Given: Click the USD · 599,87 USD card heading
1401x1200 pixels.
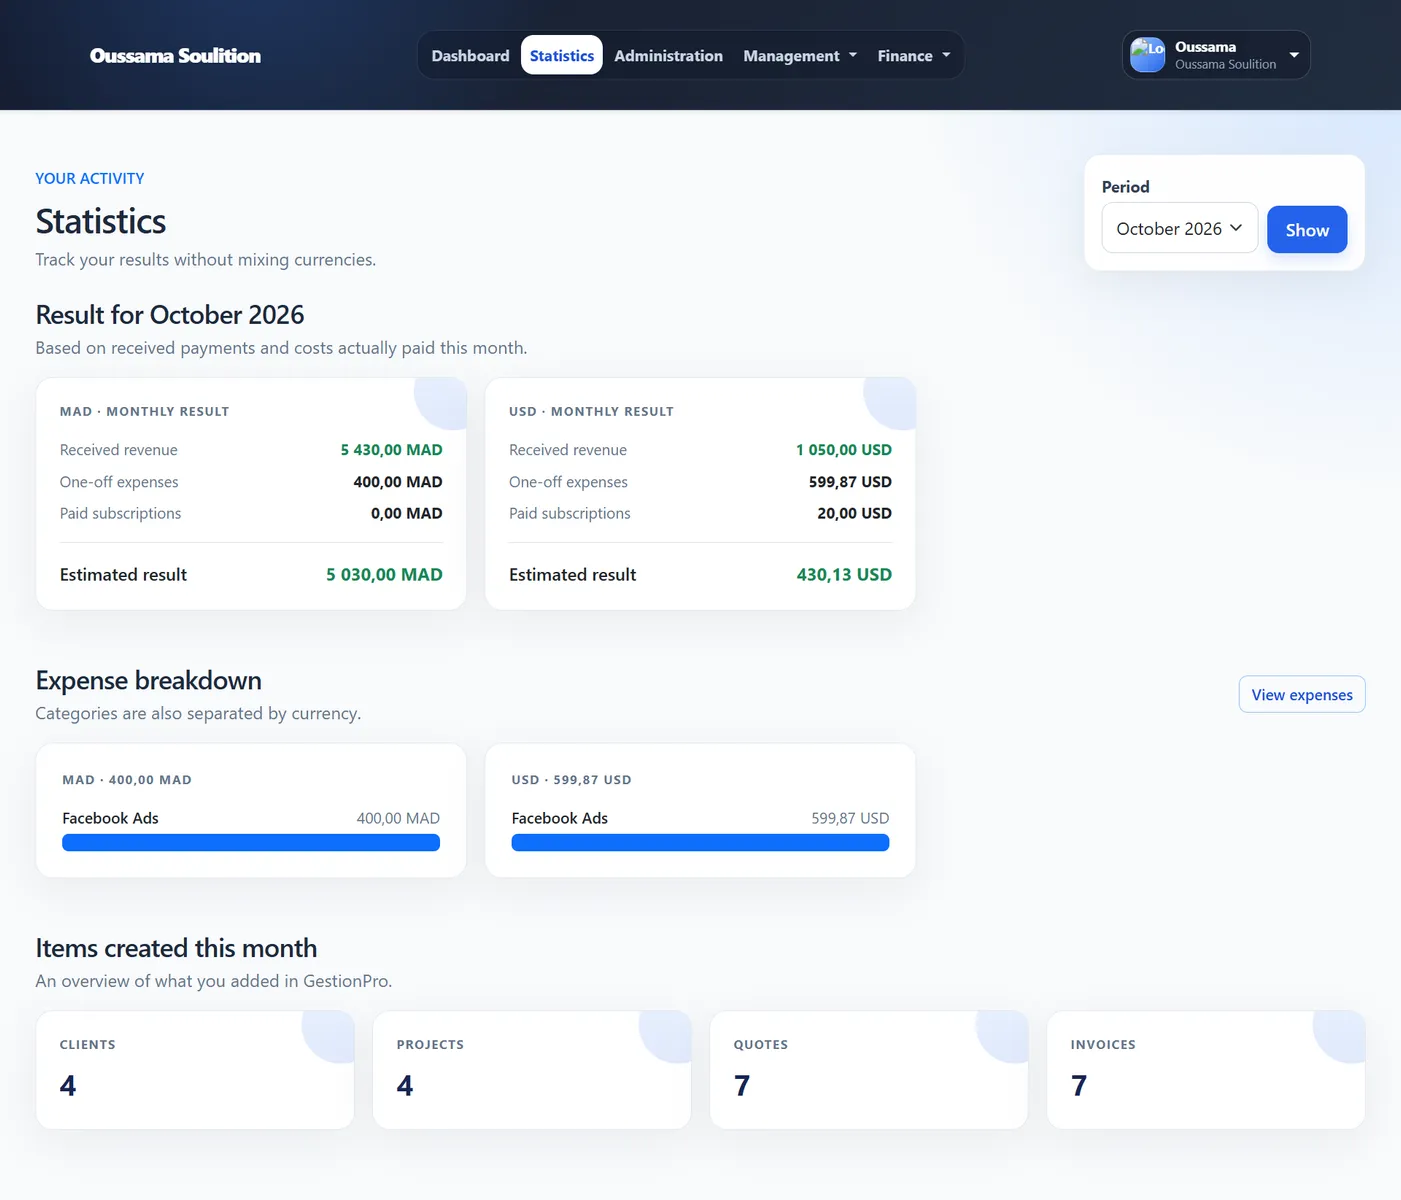Looking at the screenshot, I should [x=571, y=780].
